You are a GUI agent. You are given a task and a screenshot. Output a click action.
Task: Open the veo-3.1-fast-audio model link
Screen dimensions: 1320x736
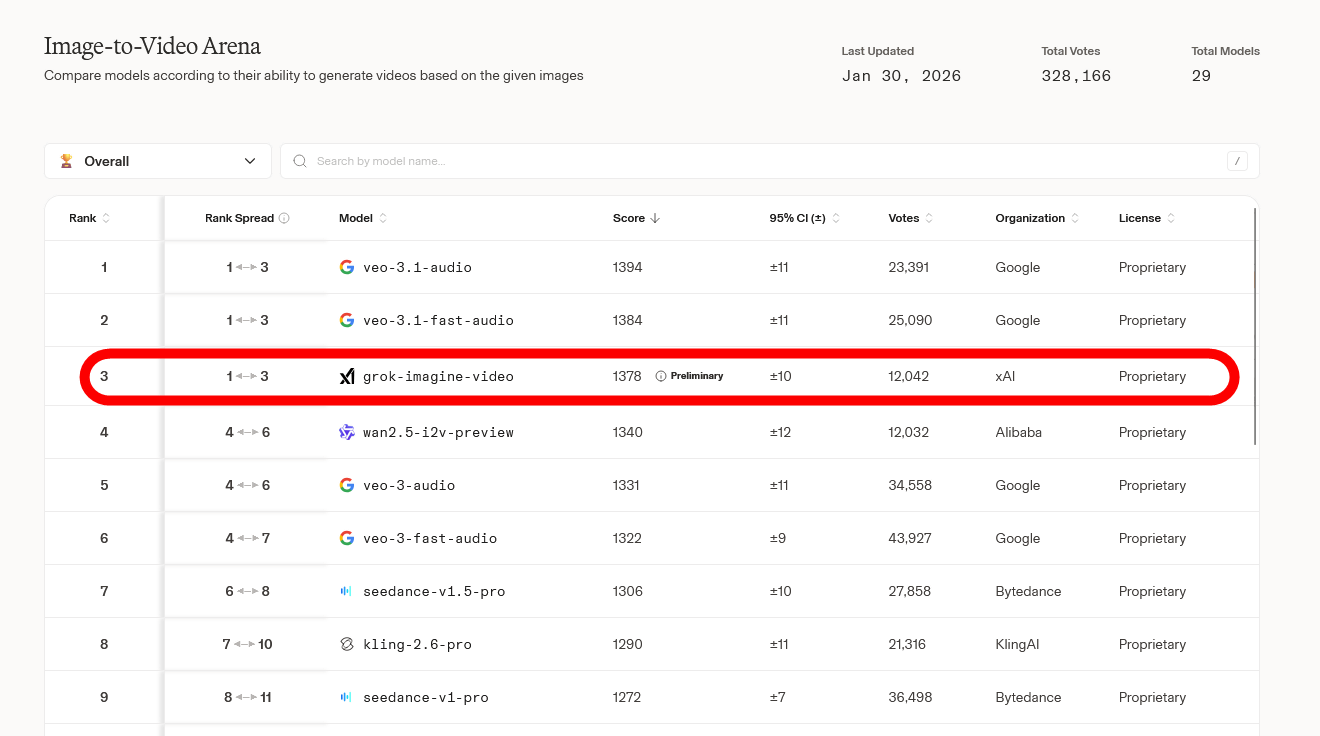[438, 321]
